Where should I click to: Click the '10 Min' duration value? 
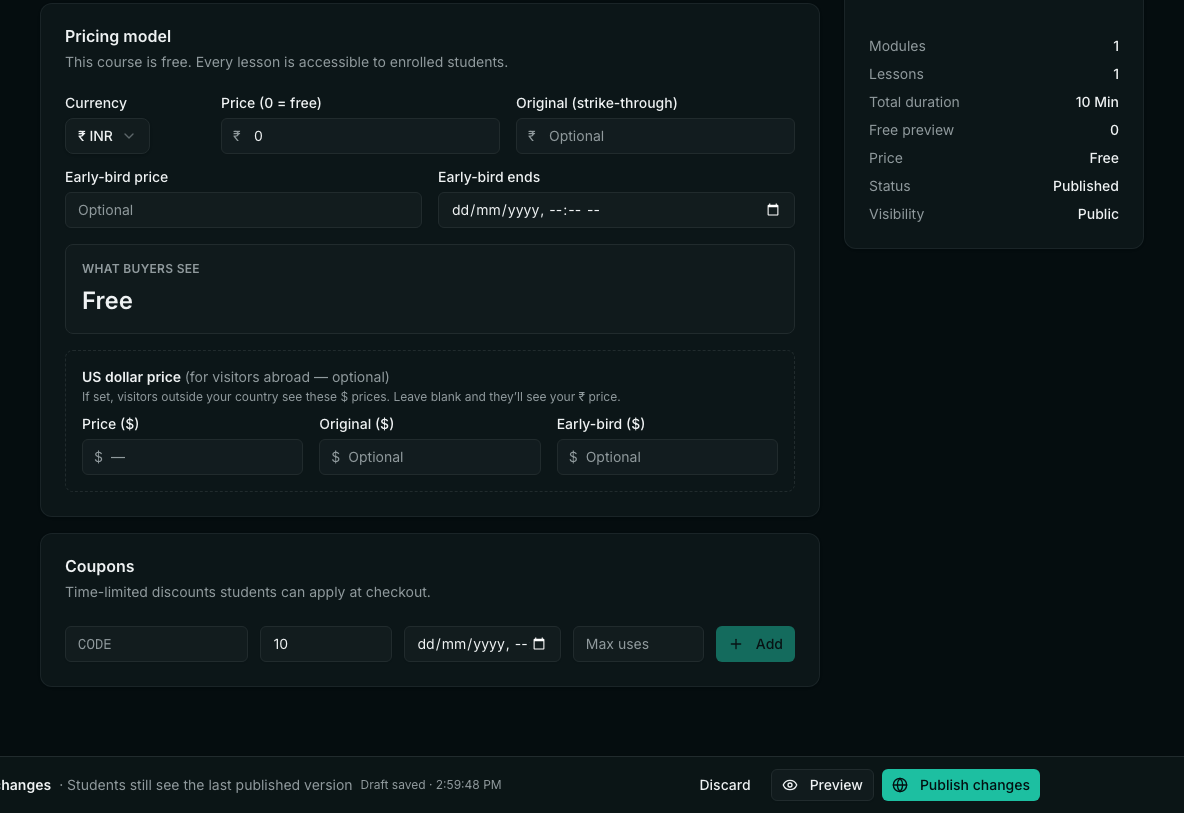[x=1097, y=102]
